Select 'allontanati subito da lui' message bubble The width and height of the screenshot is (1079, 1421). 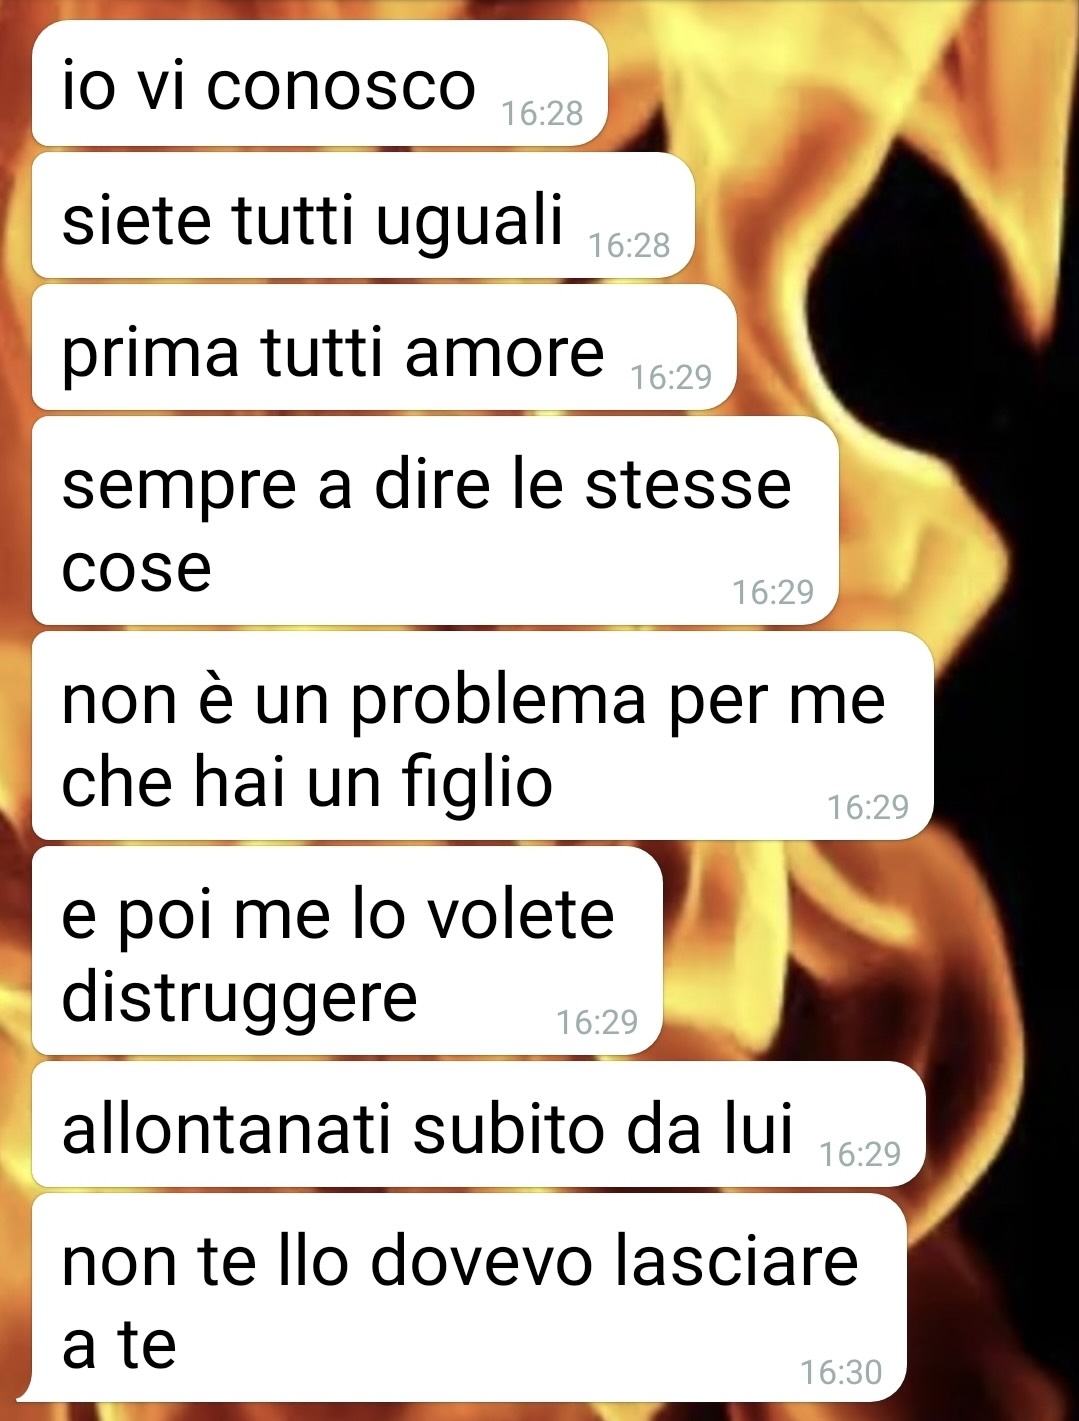tap(478, 1125)
